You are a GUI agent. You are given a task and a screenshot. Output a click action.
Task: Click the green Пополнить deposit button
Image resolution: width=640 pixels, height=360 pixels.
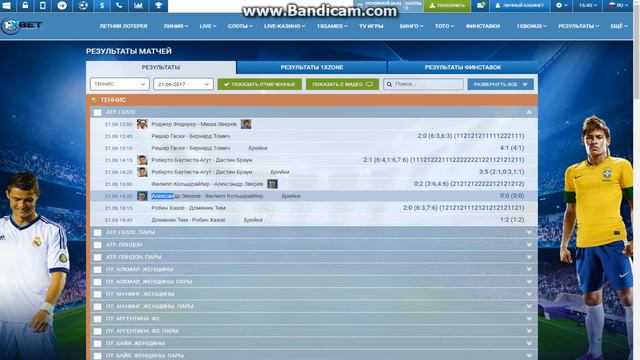[x=447, y=6]
